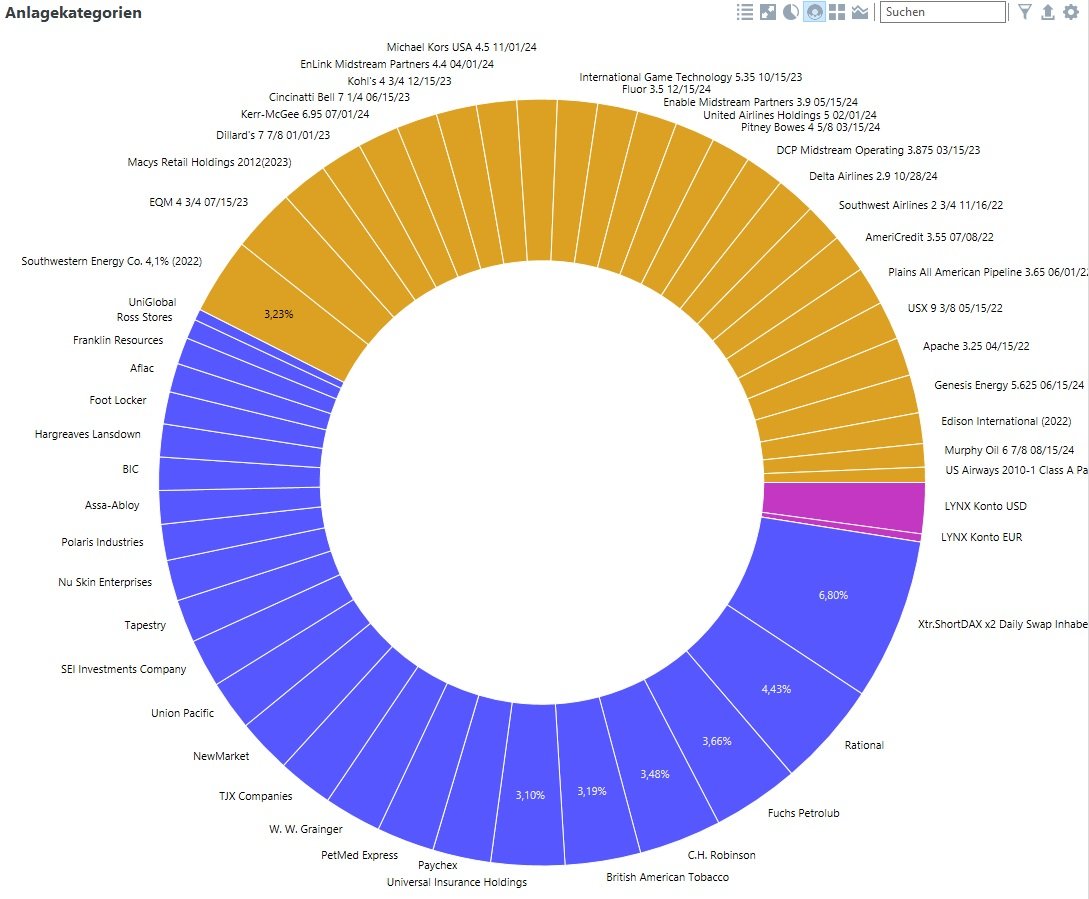Click the export upload icon
The image size is (1089, 899).
tap(1047, 12)
